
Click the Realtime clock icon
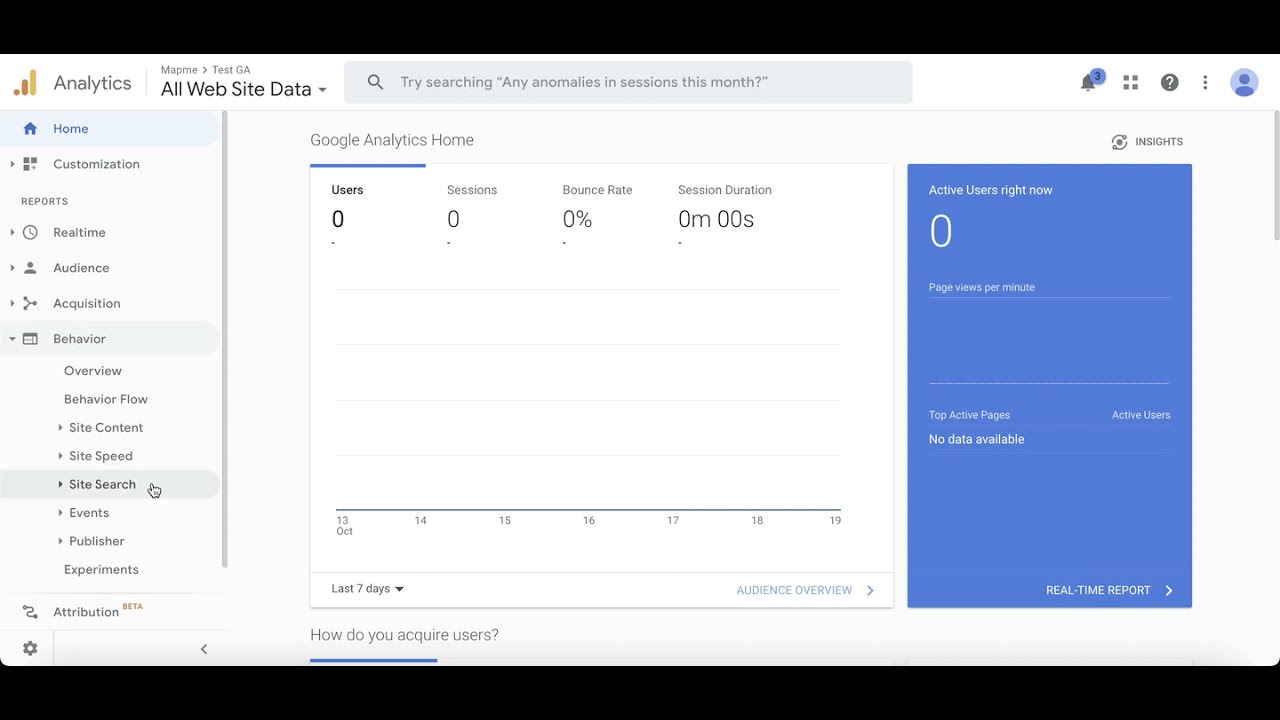click(30, 232)
